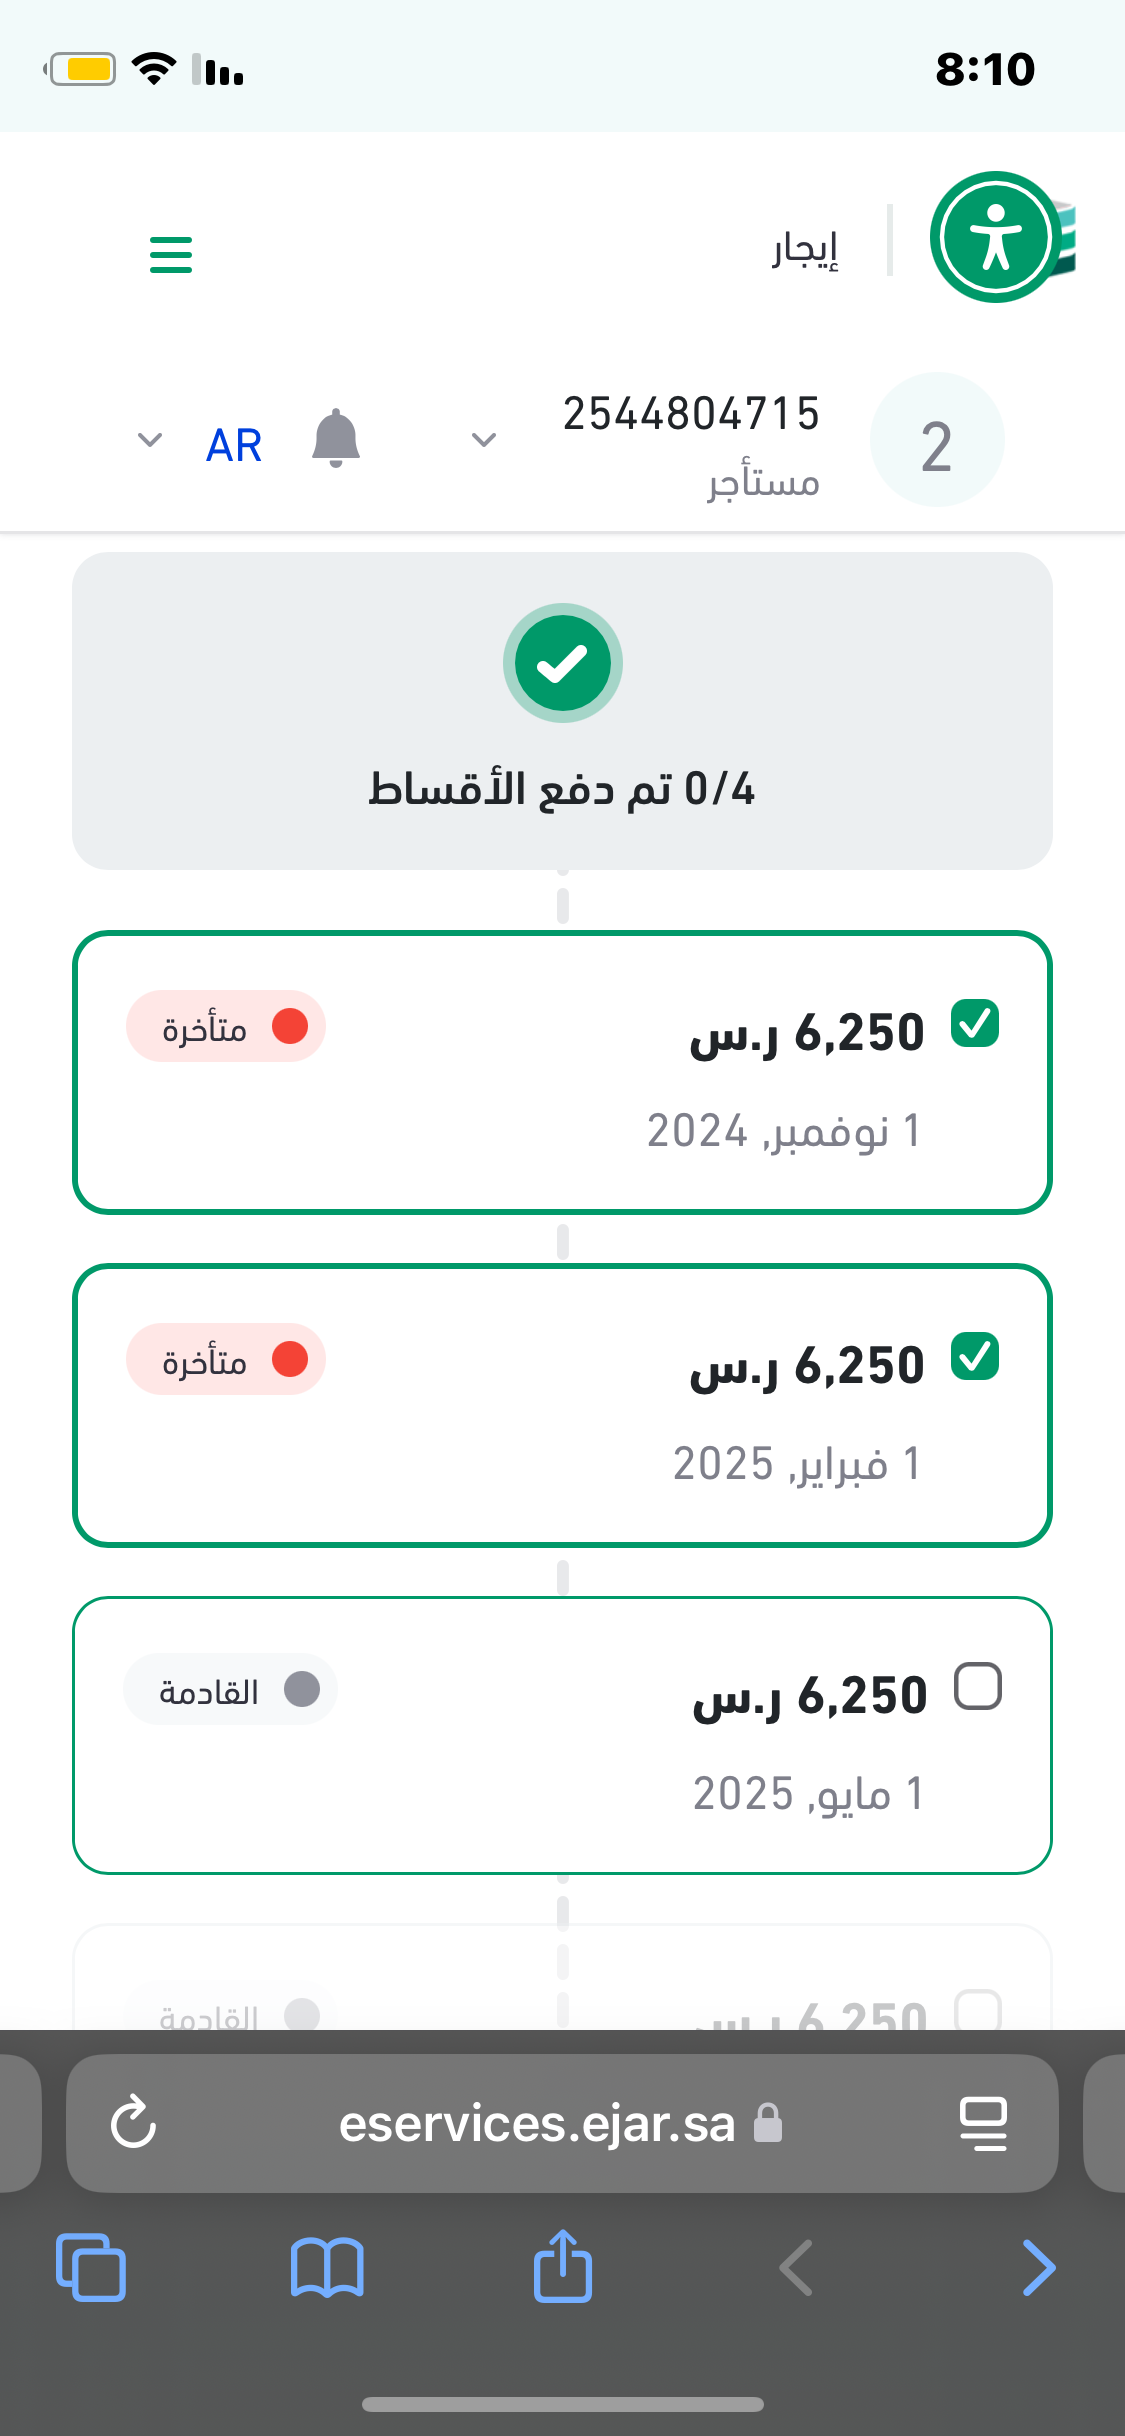Tap the upcoming badge on May installment
1125x2436 pixels.
[230, 1690]
